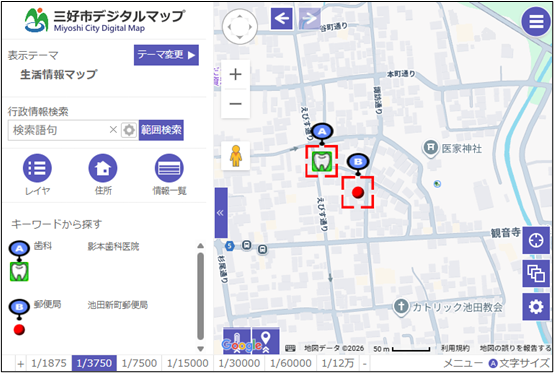Click the scale bar minus button
Screen dimensions: 554x373
[x=364, y=363]
